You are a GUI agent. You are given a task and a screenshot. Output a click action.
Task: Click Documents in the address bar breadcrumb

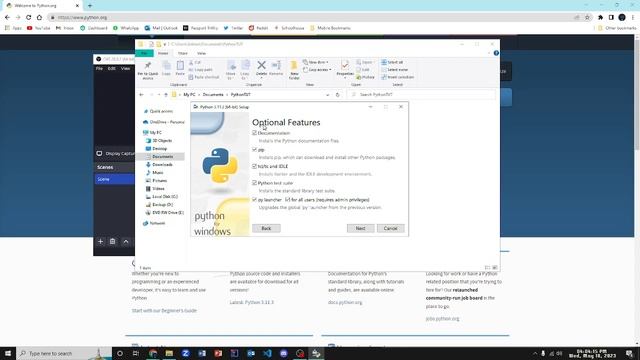point(213,95)
